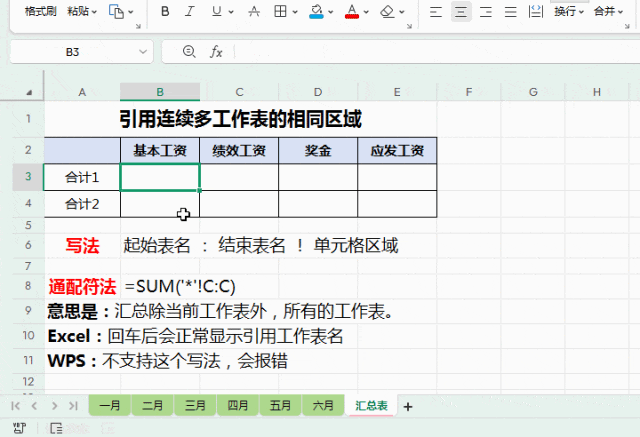Go to previous sheet navigation arrow

coord(34,406)
